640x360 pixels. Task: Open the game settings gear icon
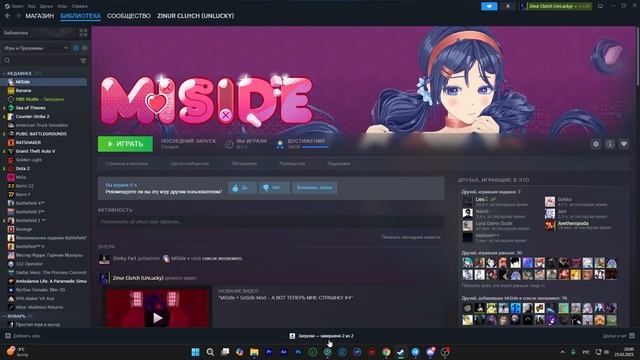click(x=596, y=144)
